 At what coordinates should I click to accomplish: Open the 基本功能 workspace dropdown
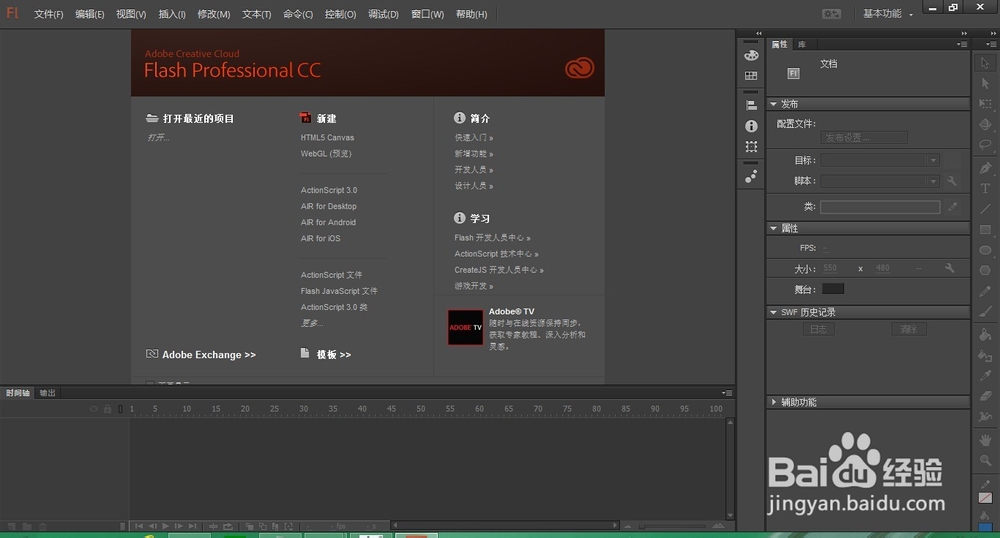(888, 13)
